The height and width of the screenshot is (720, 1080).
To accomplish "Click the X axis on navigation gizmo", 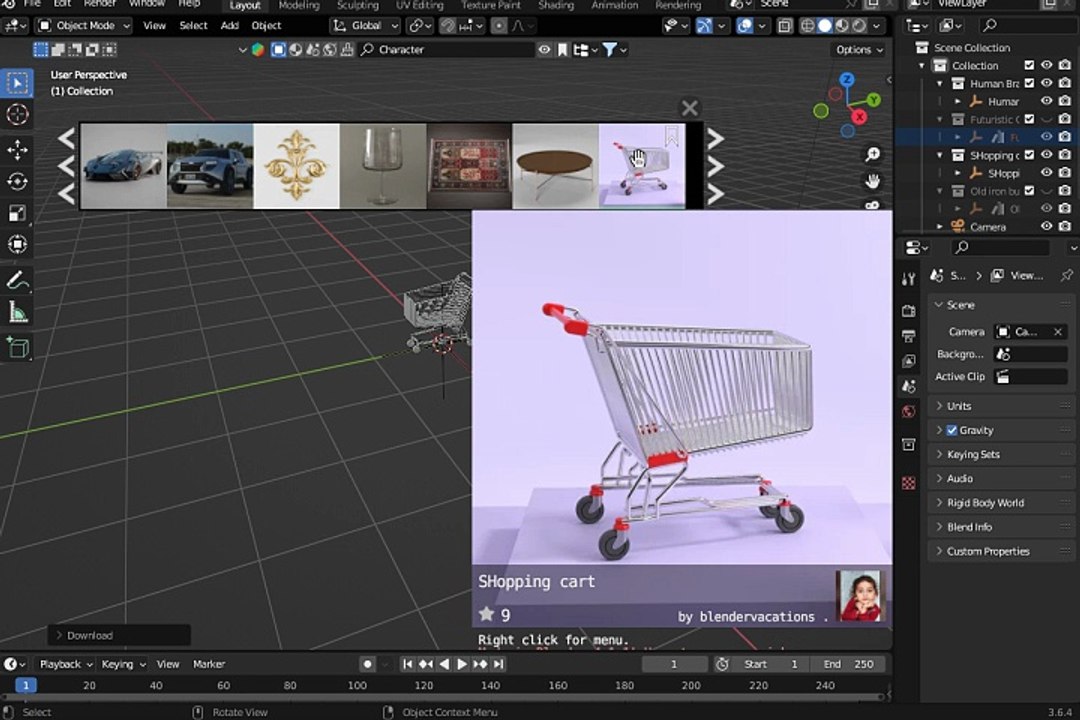I will 860,116.
